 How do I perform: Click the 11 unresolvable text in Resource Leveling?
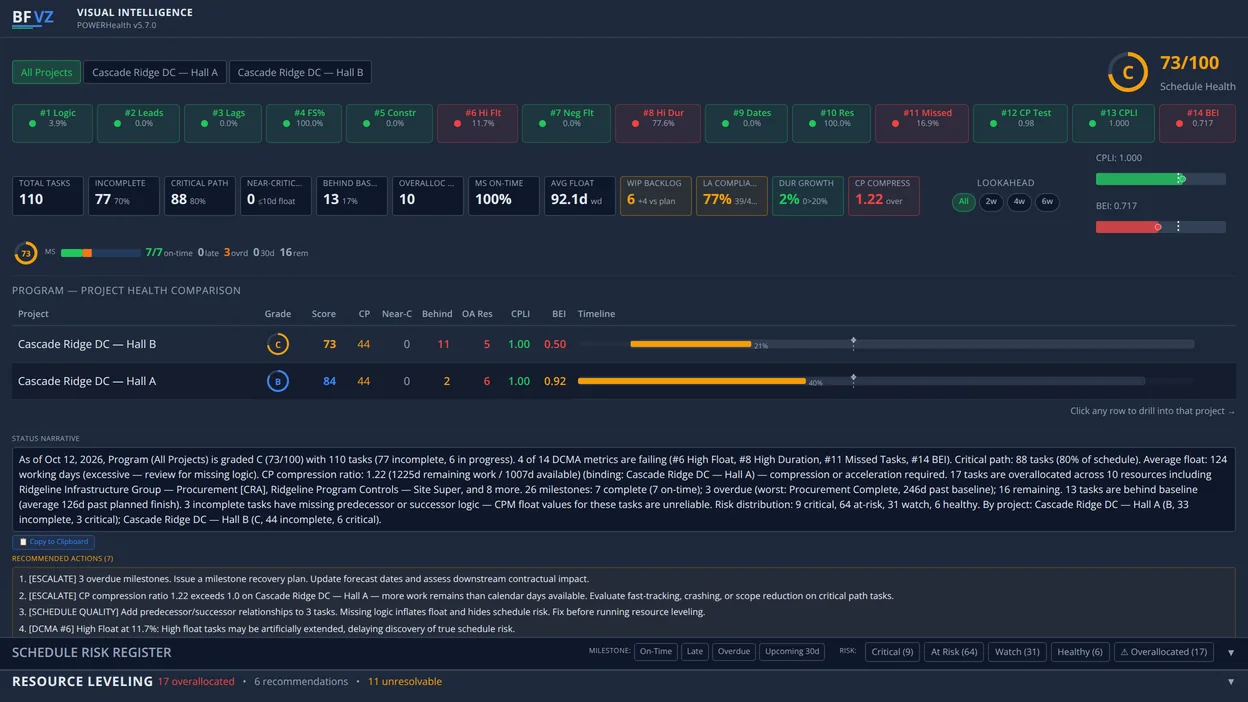coord(405,682)
